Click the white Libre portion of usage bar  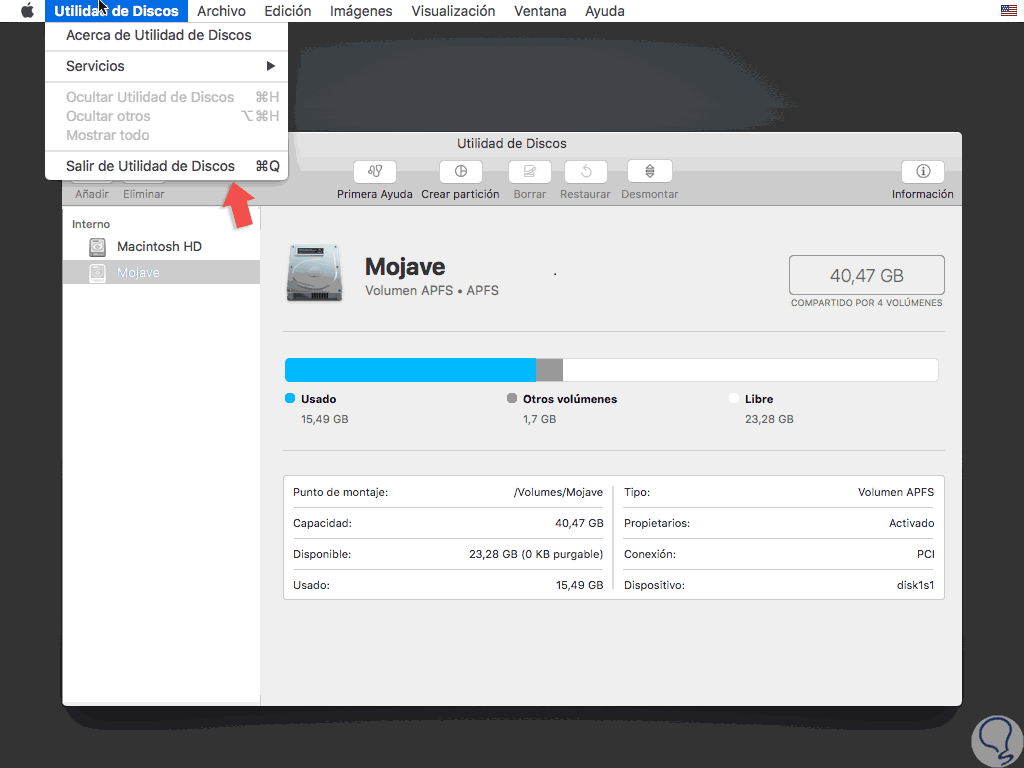pos(750,370)
